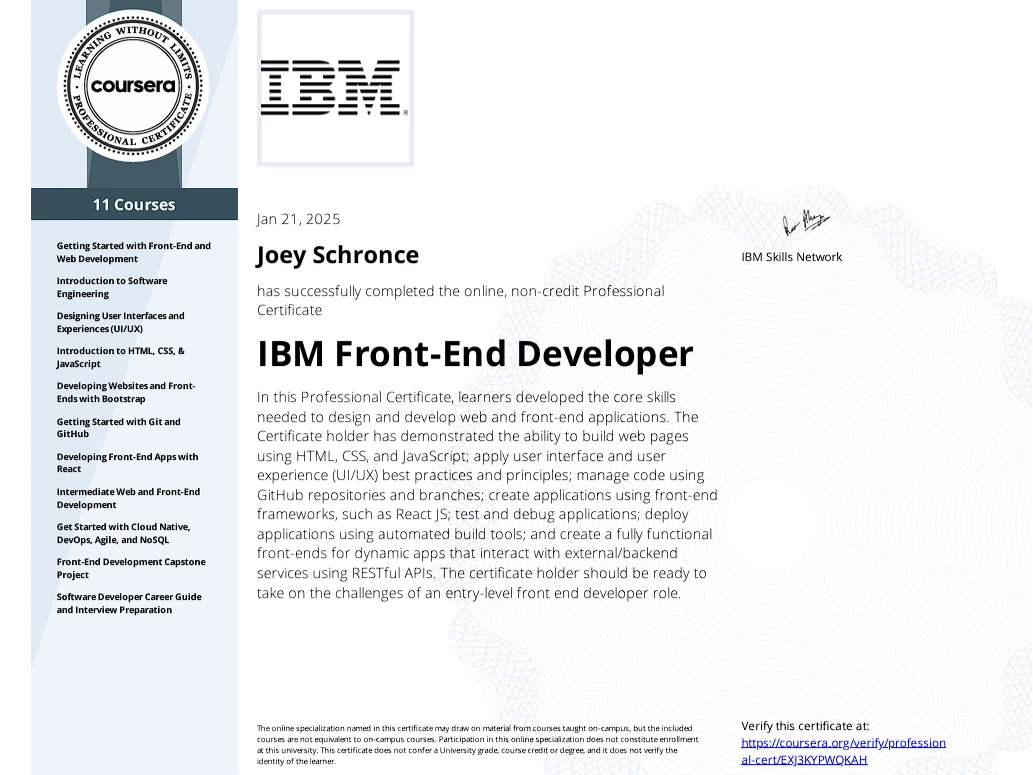Expand 'Introduction to Software Engineering' course entry
This screenshot has height=775, width=1033.
click(x=112, y=287)
